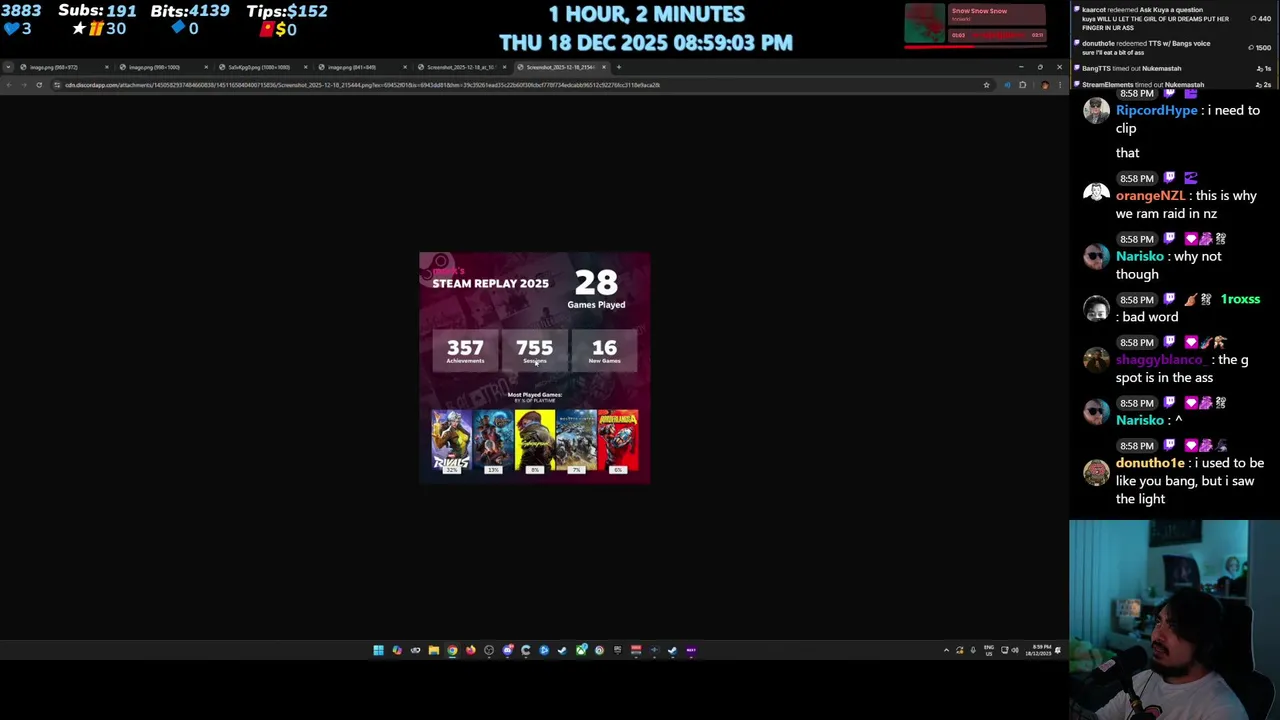The height and width of the screenshot is (720, 1280).
Task: Open Firefox from the taskbar
Action: point(470,650)
